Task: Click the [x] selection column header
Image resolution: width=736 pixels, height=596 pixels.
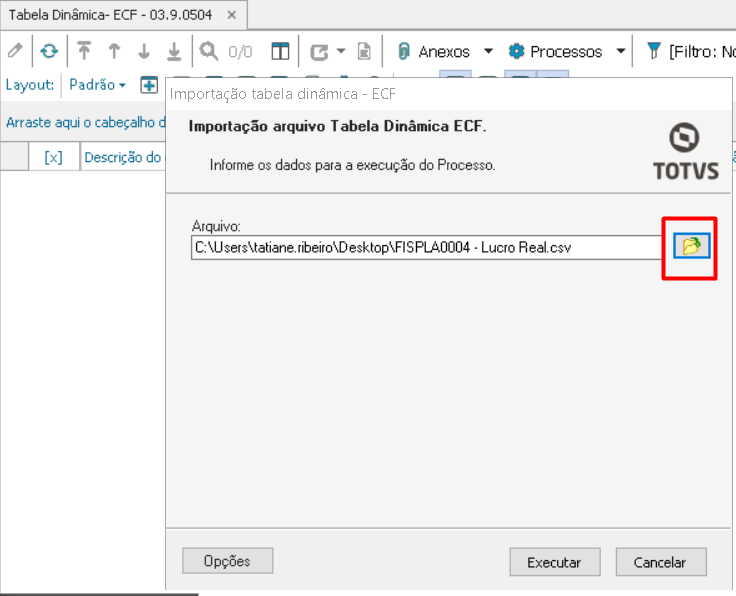Action: (x=54, y=157)
